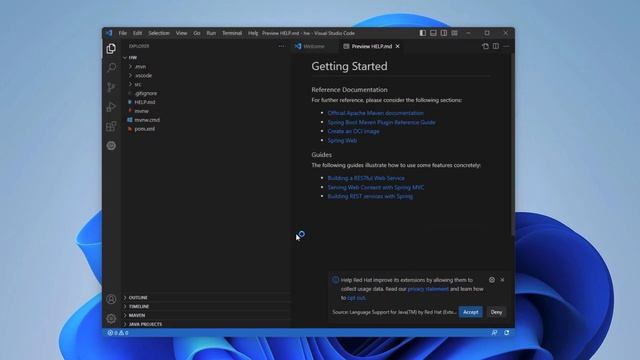Image resolution: width=640 pixels, height=360 pixels.
Task: Click the Deny button
Action: point(496,312)
